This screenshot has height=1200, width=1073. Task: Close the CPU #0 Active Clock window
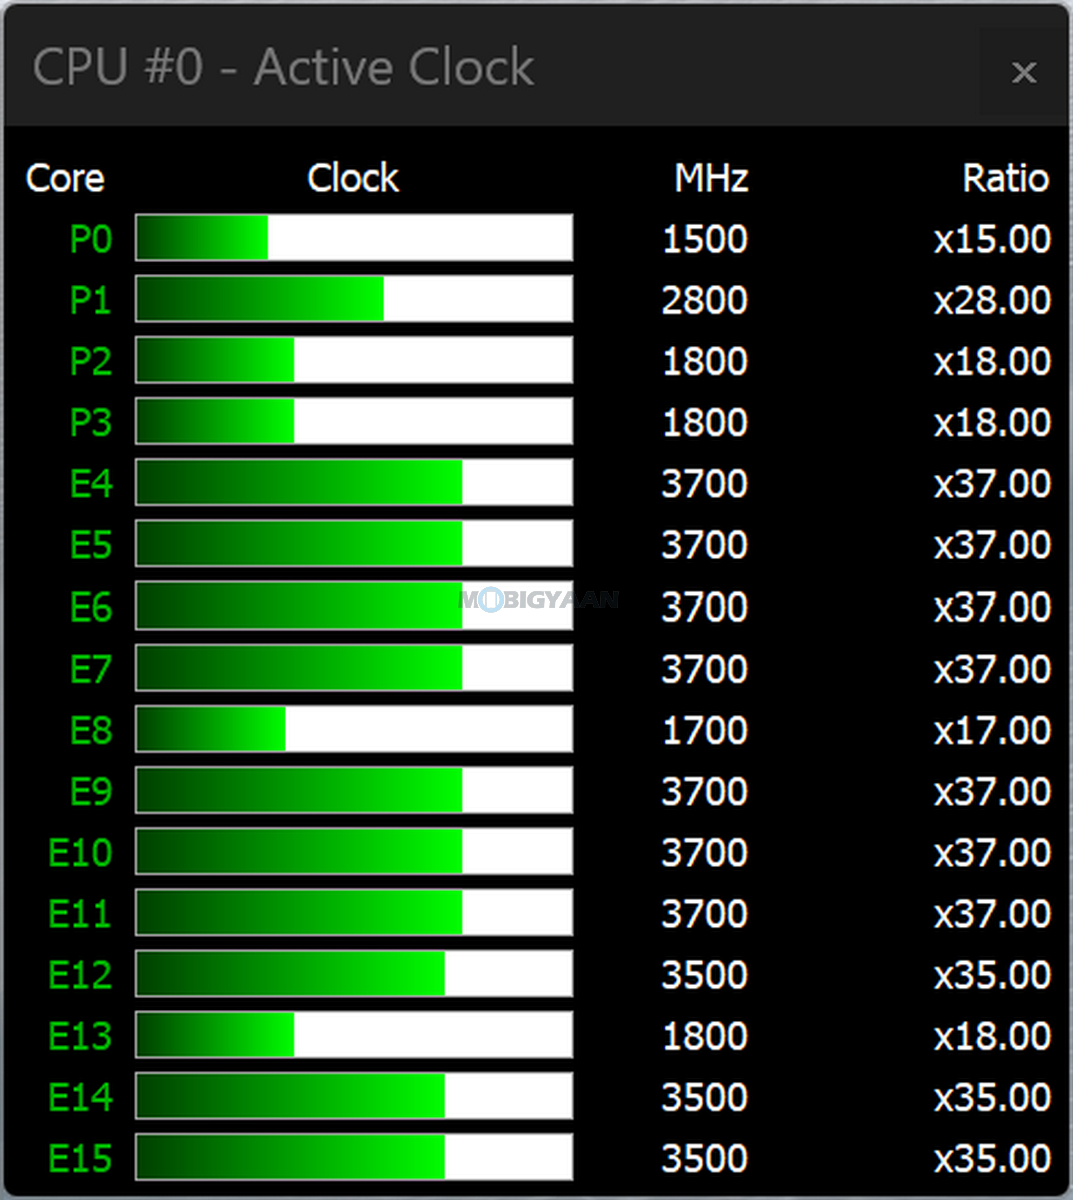pos(1023,73)
